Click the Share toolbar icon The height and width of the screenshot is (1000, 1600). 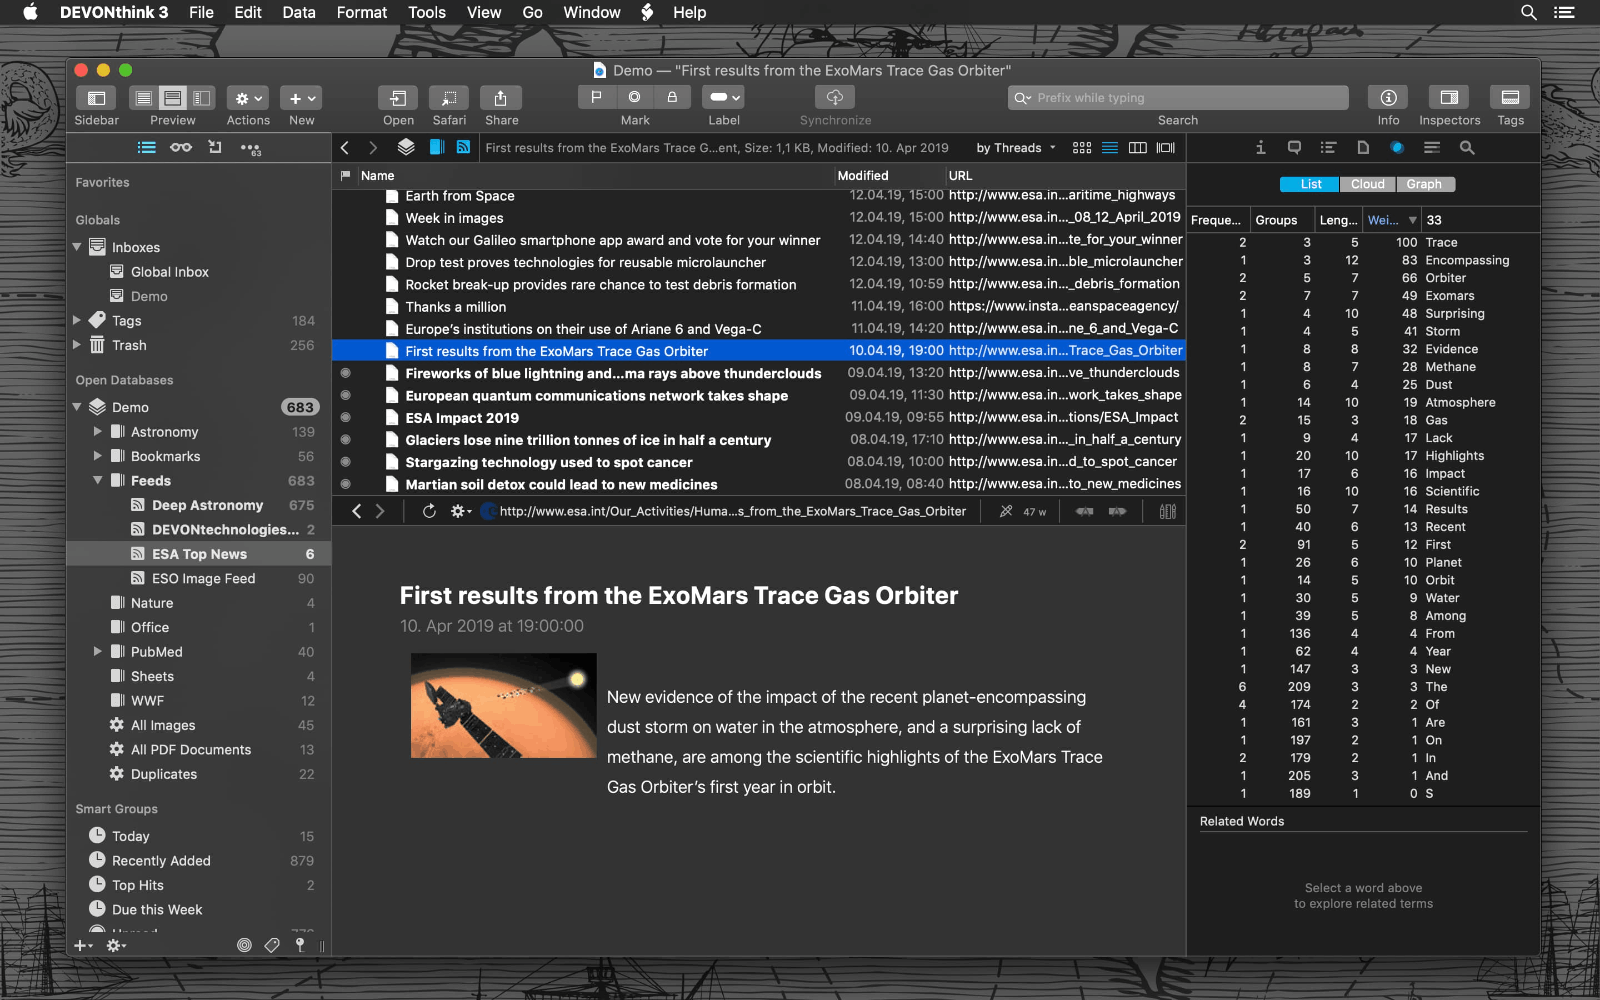[501, 98]
